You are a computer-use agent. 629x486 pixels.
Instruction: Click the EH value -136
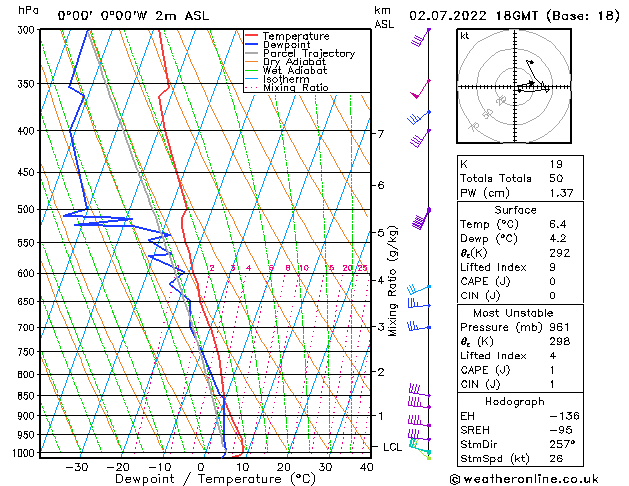tap(564, 416)
